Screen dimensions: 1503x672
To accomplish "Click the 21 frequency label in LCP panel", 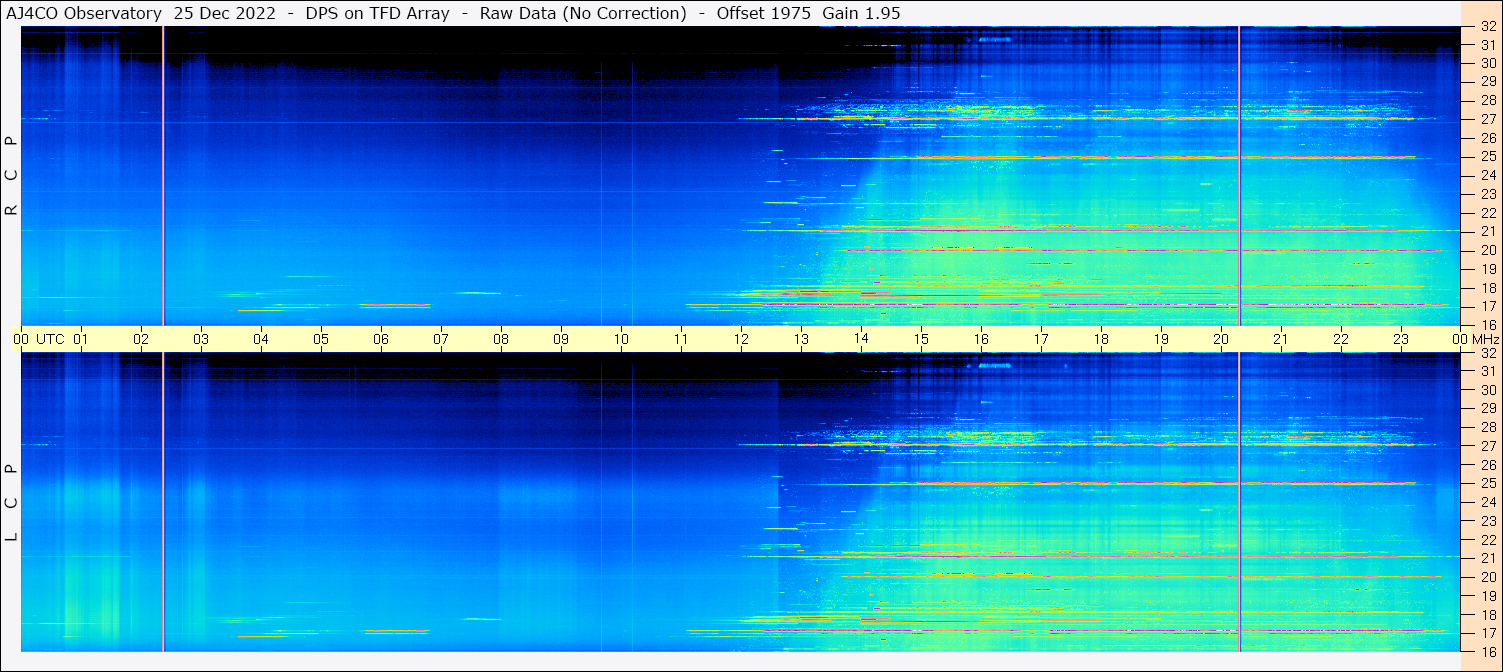I will pyautogui.click(x=1488, y=558).
